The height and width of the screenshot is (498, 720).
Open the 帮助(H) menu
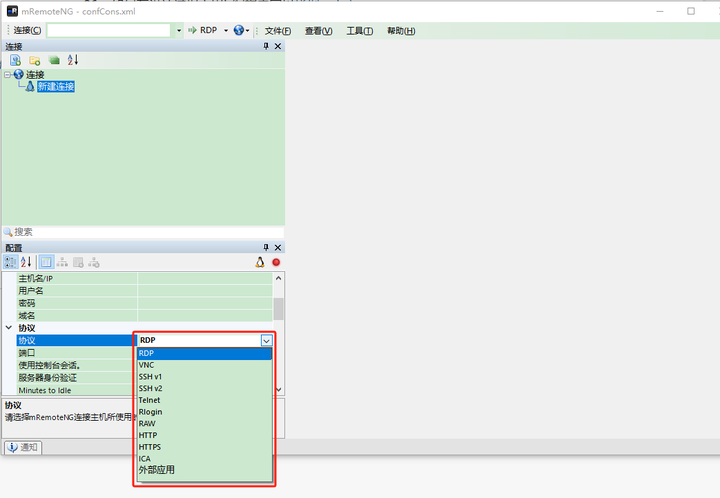pyautogui.click(x=401, y=31)
